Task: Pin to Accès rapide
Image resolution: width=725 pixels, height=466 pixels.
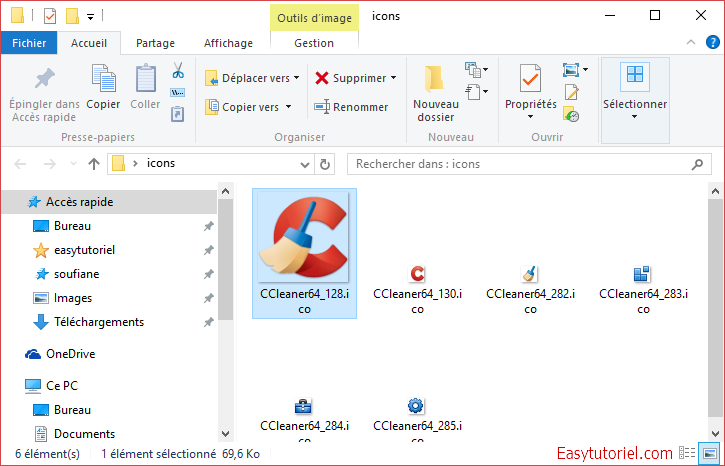Action: coord(44,96)
